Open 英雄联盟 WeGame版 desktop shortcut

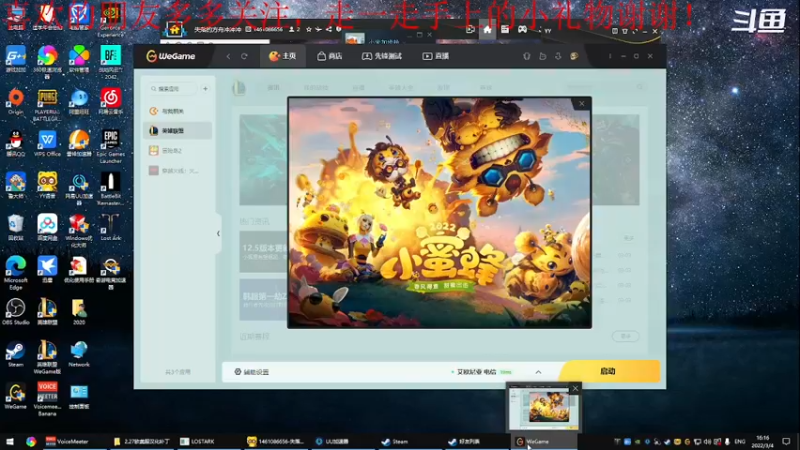[x=47, y=357]
